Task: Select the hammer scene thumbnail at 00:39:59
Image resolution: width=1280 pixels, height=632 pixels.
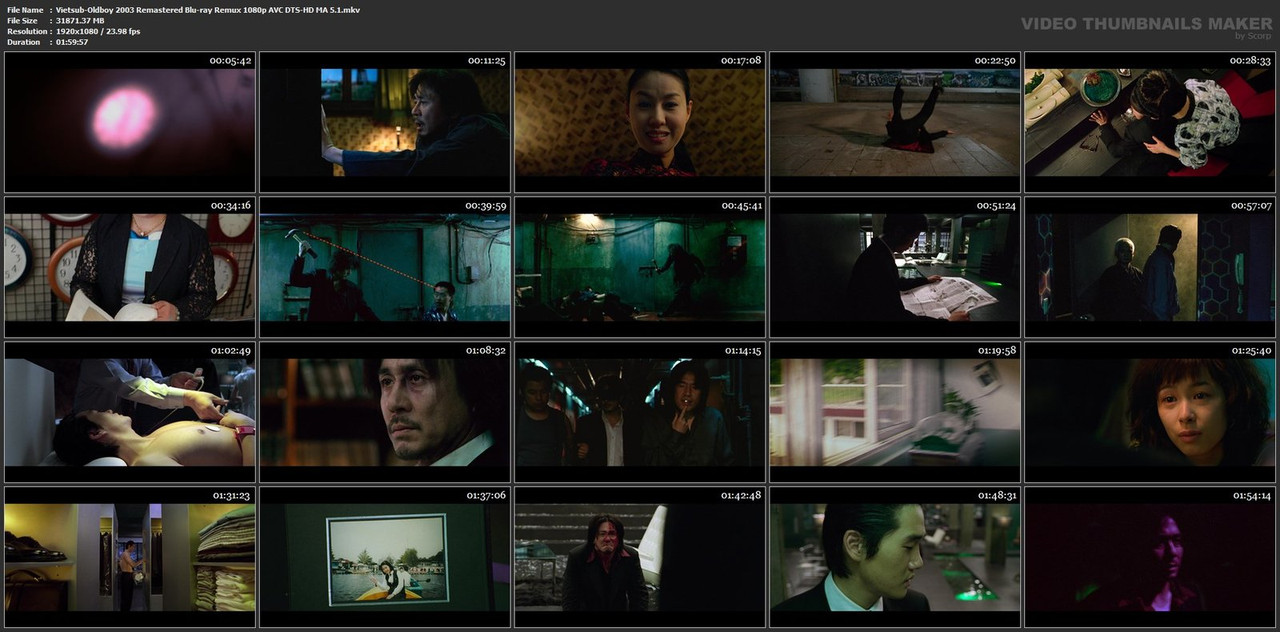Action: pyautogui.click(x=385, y=267)
